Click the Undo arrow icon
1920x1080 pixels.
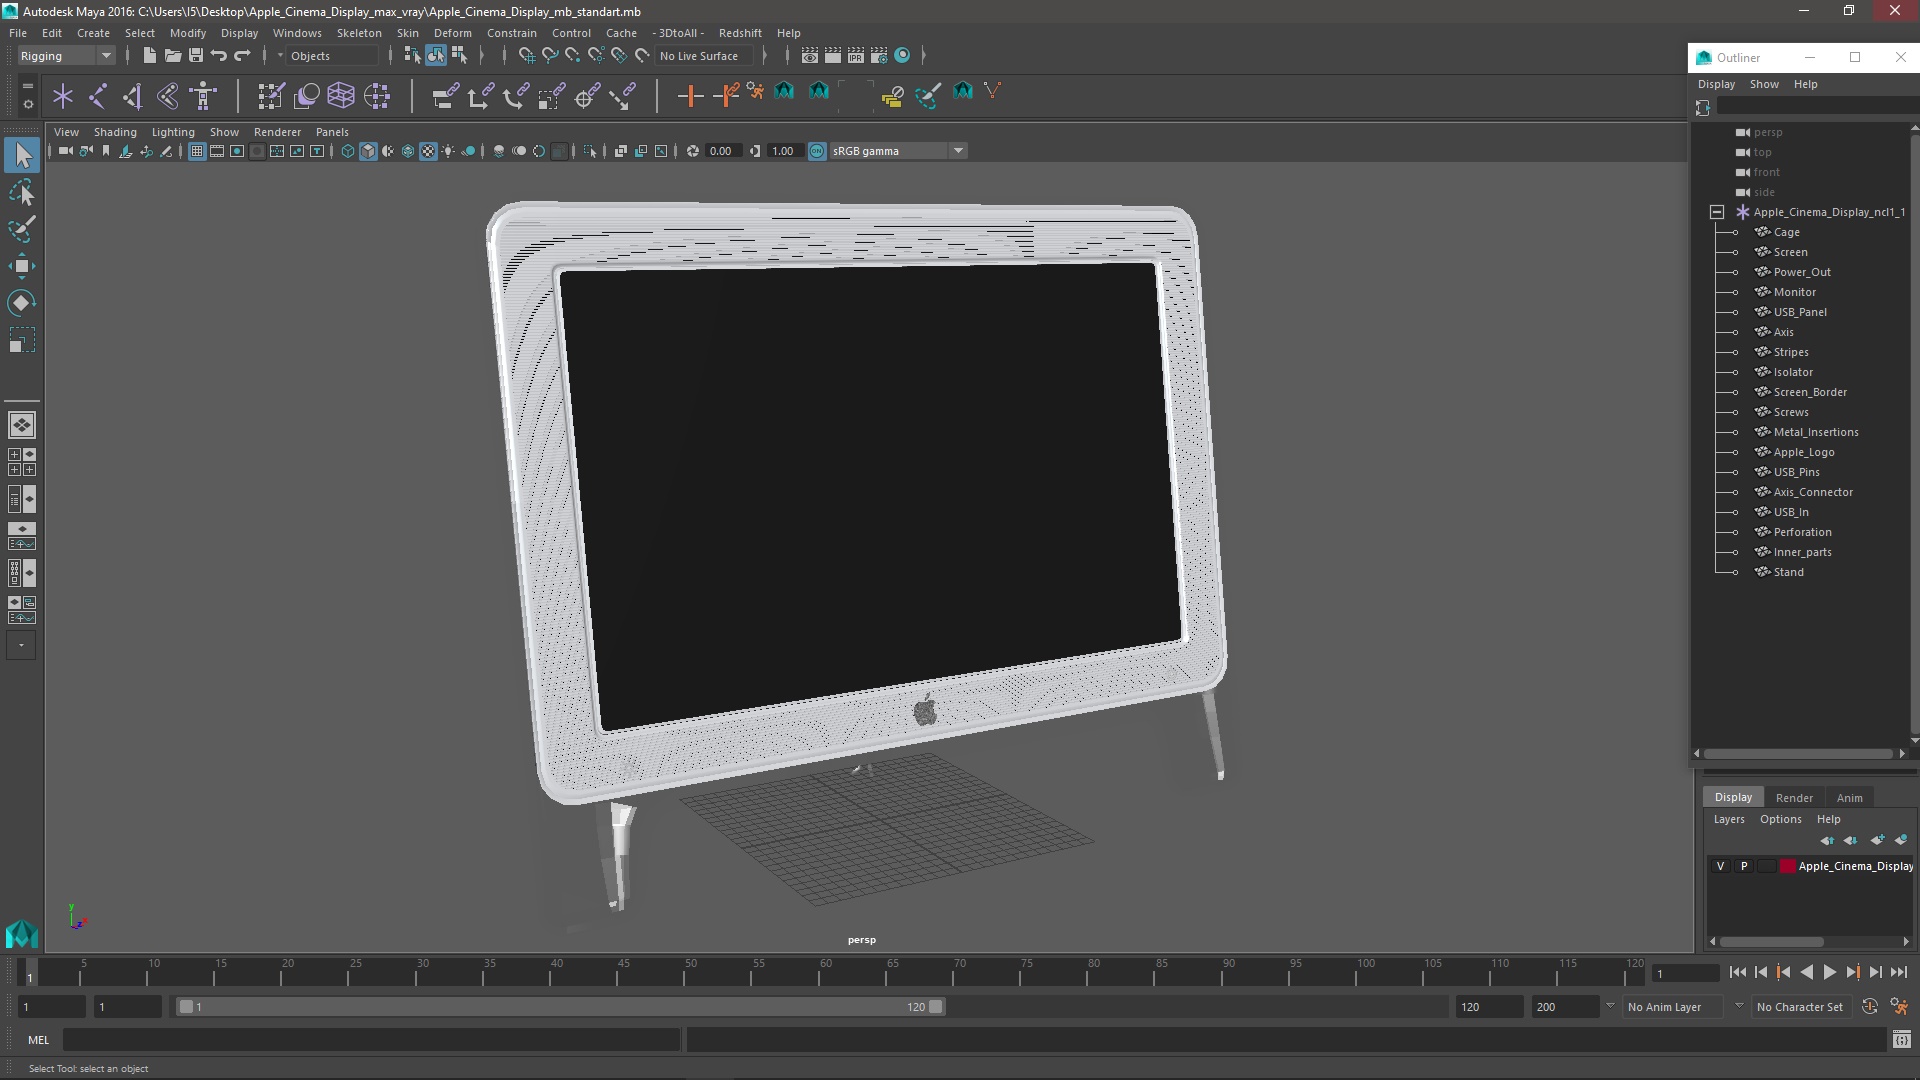[x=219, y=56]
